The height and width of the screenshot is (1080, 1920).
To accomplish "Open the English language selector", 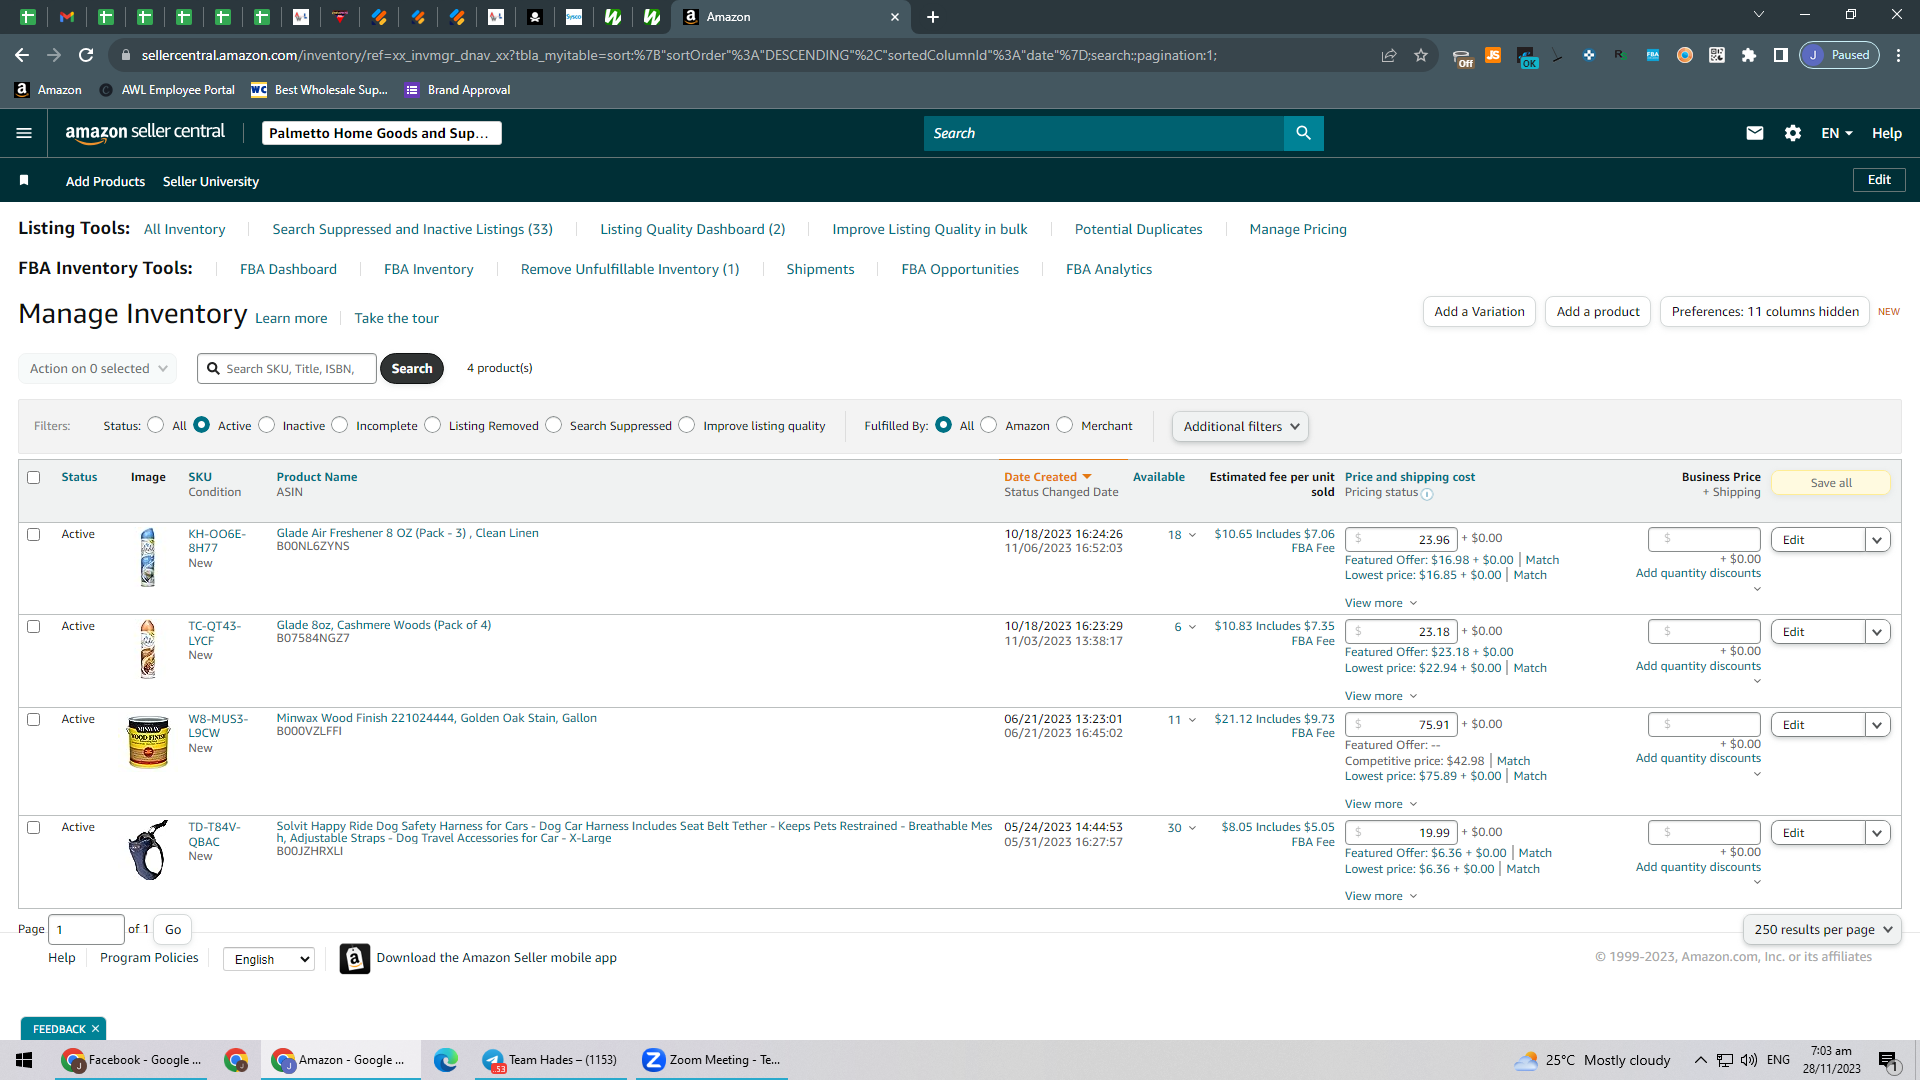I will [269, 959].
